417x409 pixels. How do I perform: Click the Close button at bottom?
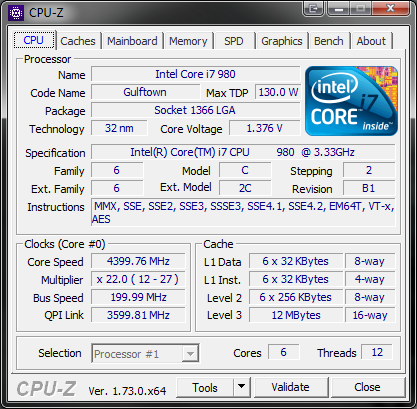point(367,387)
